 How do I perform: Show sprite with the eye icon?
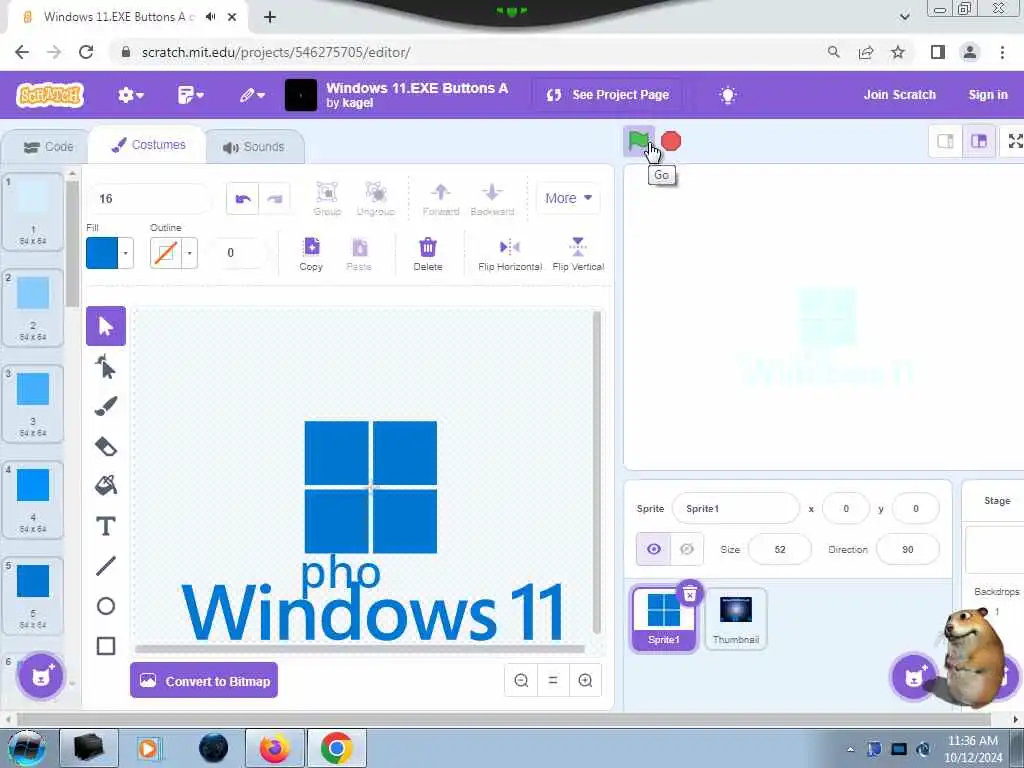point(654,549)
